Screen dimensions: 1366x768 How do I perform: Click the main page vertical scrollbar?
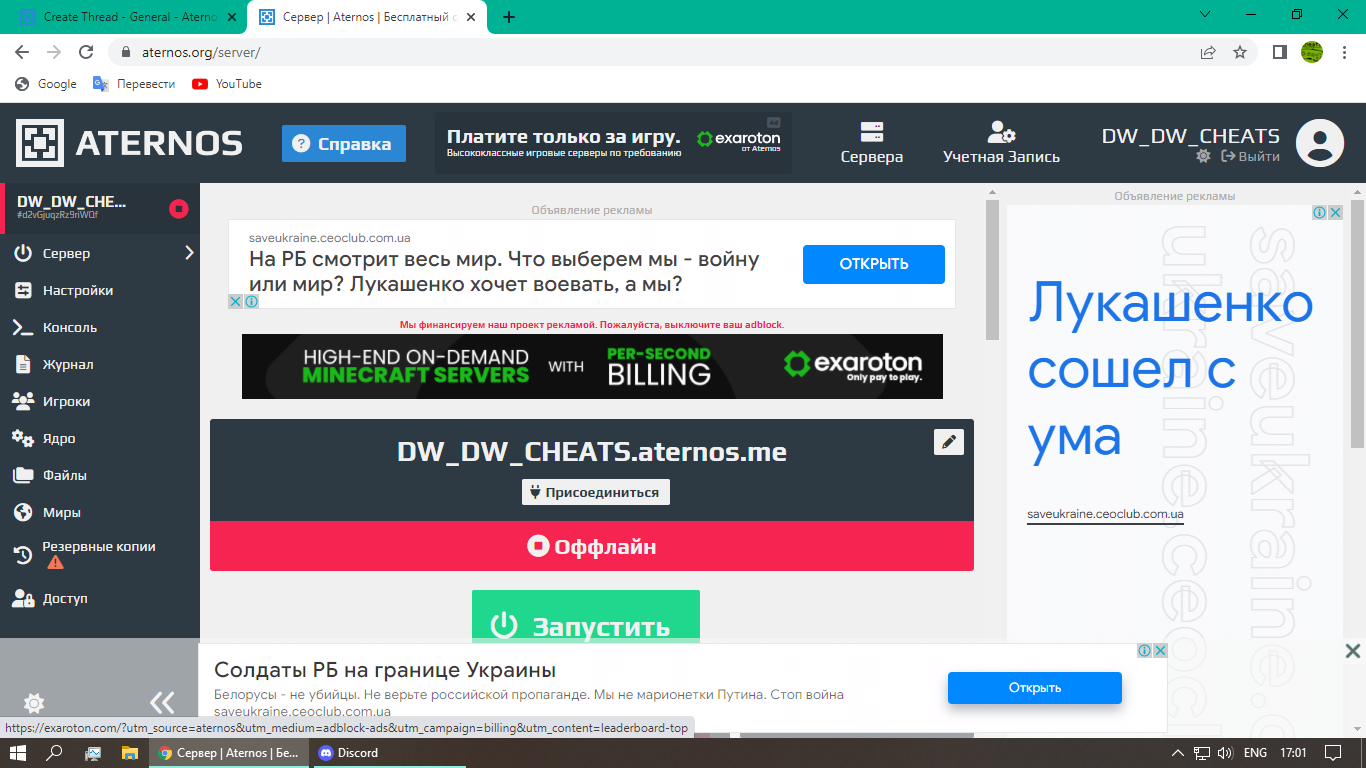(x=992, y=270)
